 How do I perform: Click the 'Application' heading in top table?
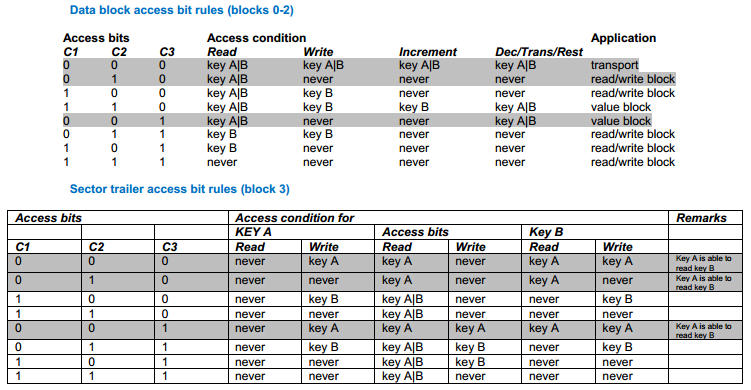pos(623,38)
